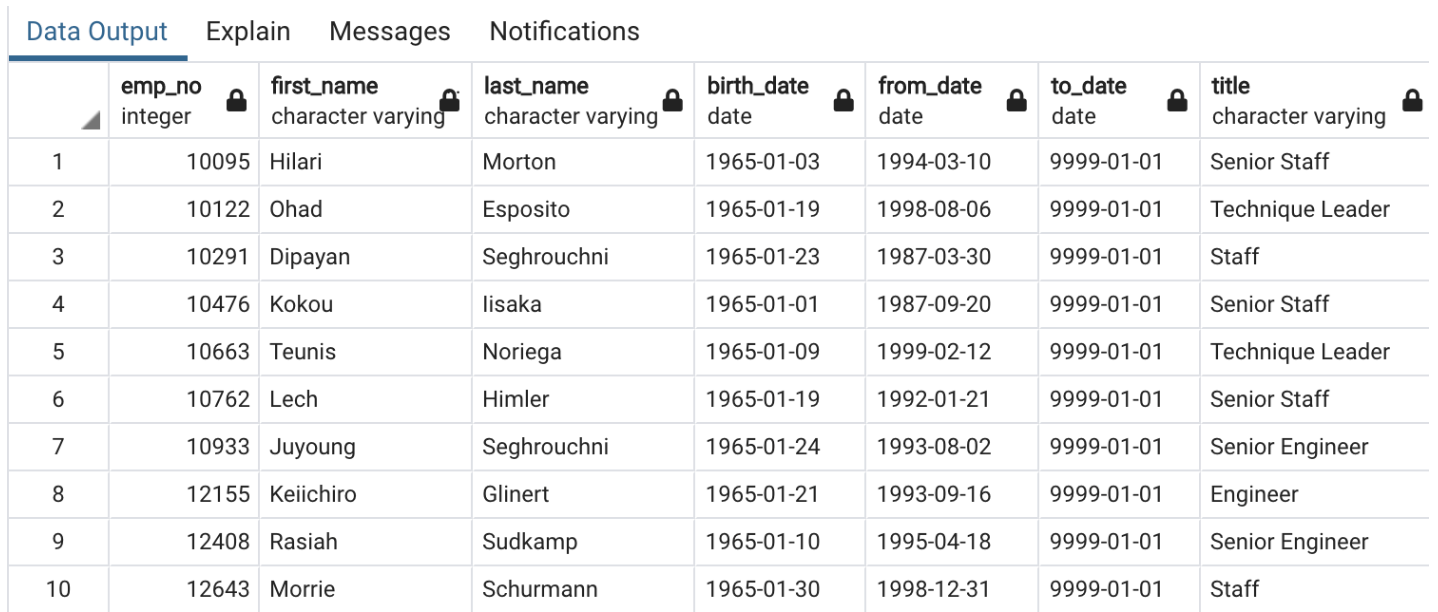Click the lock icon in title column
Viewport: 1438px width, 612px height.
[1412, 100]
